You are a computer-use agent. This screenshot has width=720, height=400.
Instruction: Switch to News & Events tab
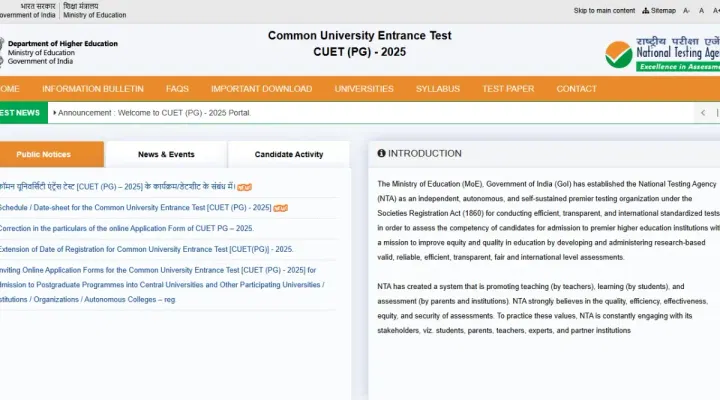pos(166,155)
